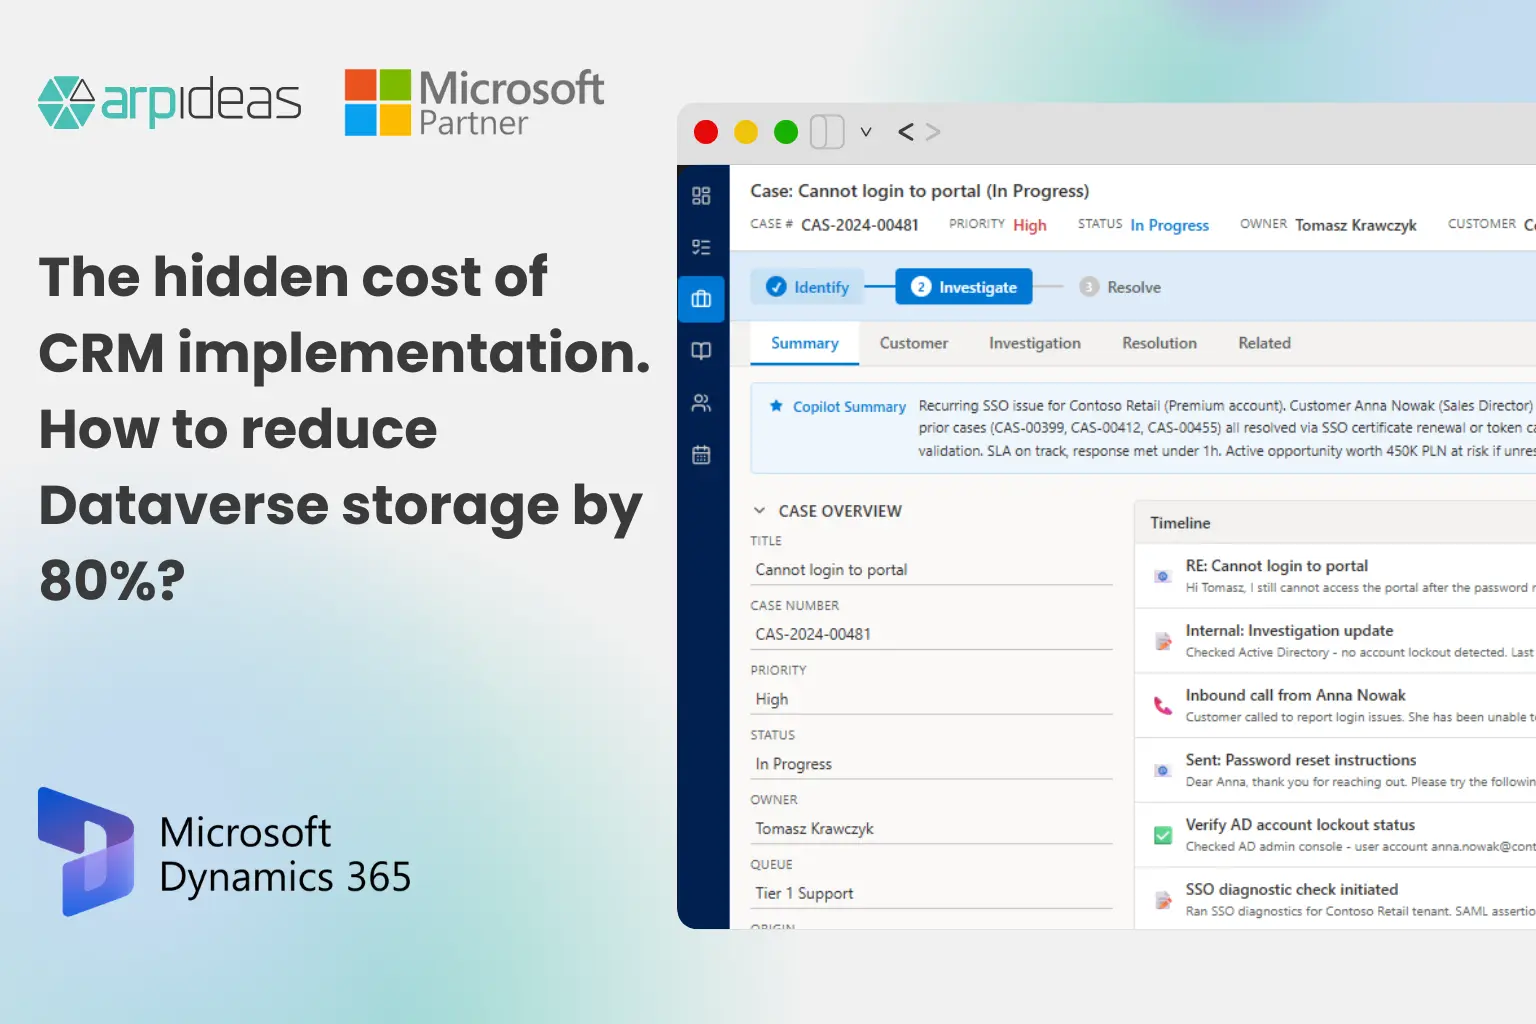Viewport: 1536px width, 1024px height.
Task: Collapse the CASE OVERVIEW section
Action: click(760, 510)
